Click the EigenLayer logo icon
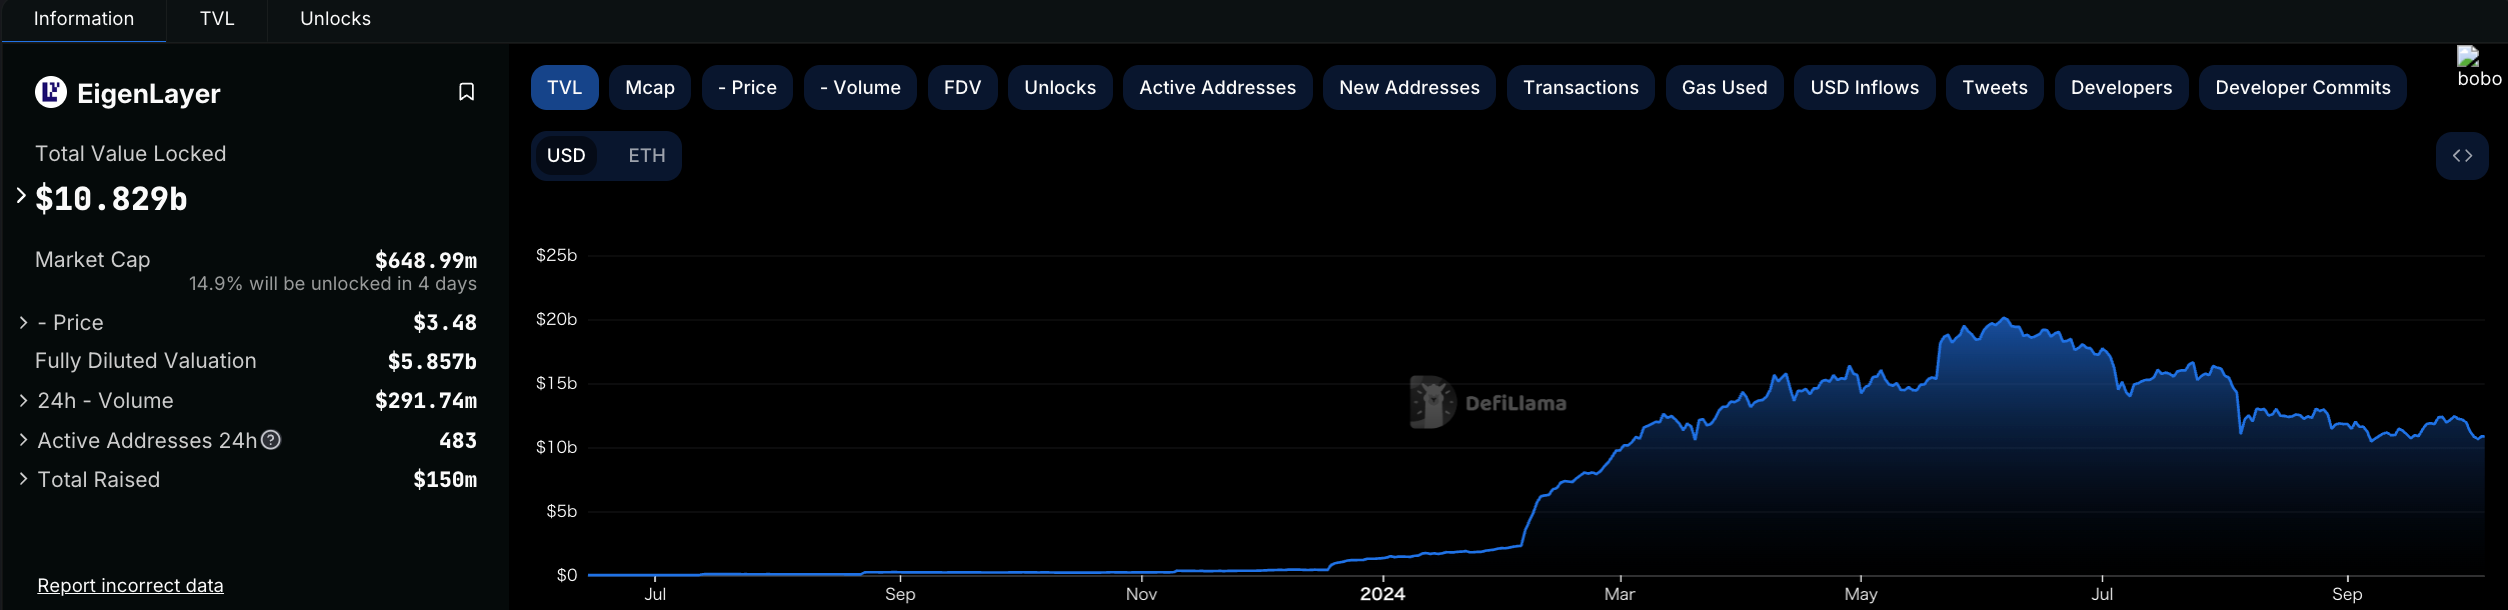The height and width of the screenshot is (610, 2508). (51, 92)
